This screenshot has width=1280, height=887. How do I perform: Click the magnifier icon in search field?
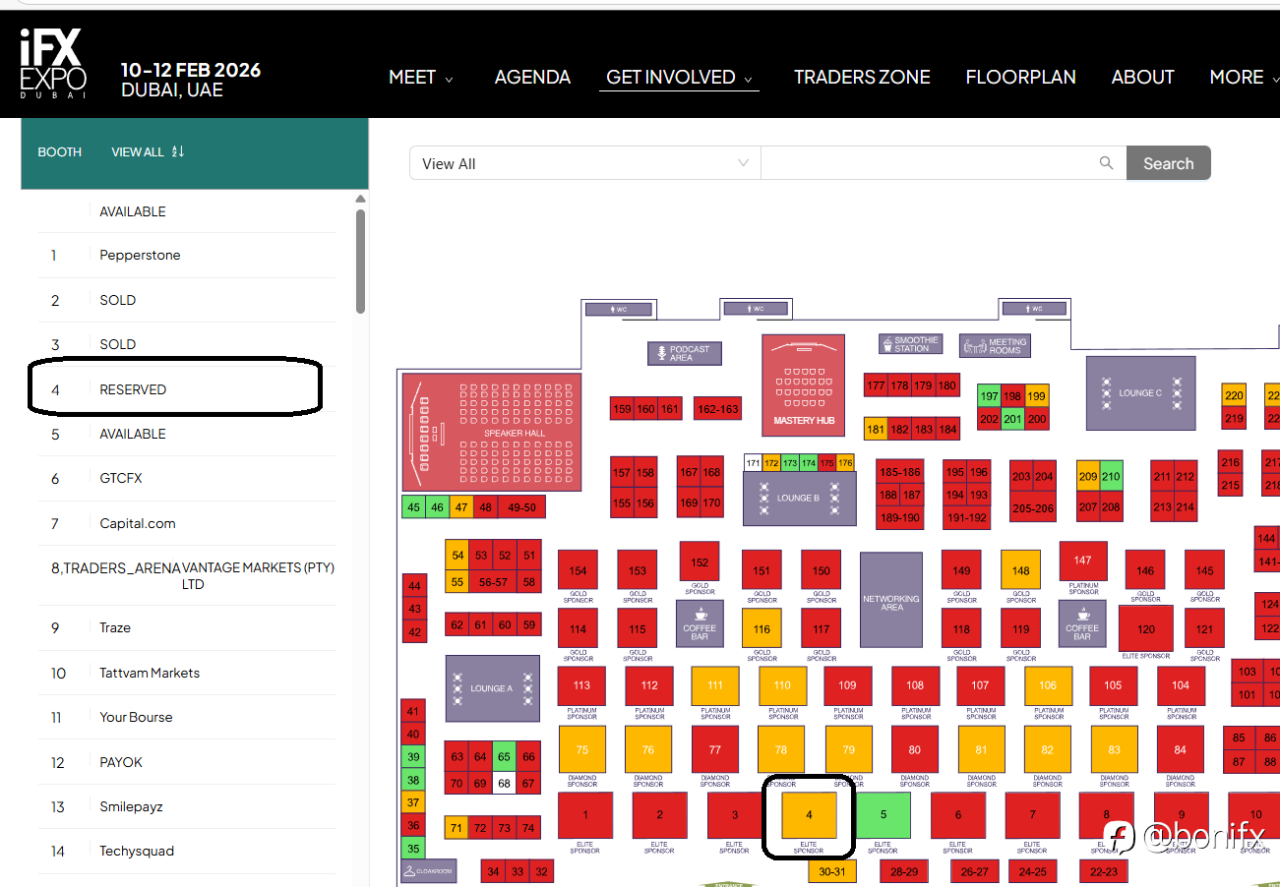(x=1106, y=163)
